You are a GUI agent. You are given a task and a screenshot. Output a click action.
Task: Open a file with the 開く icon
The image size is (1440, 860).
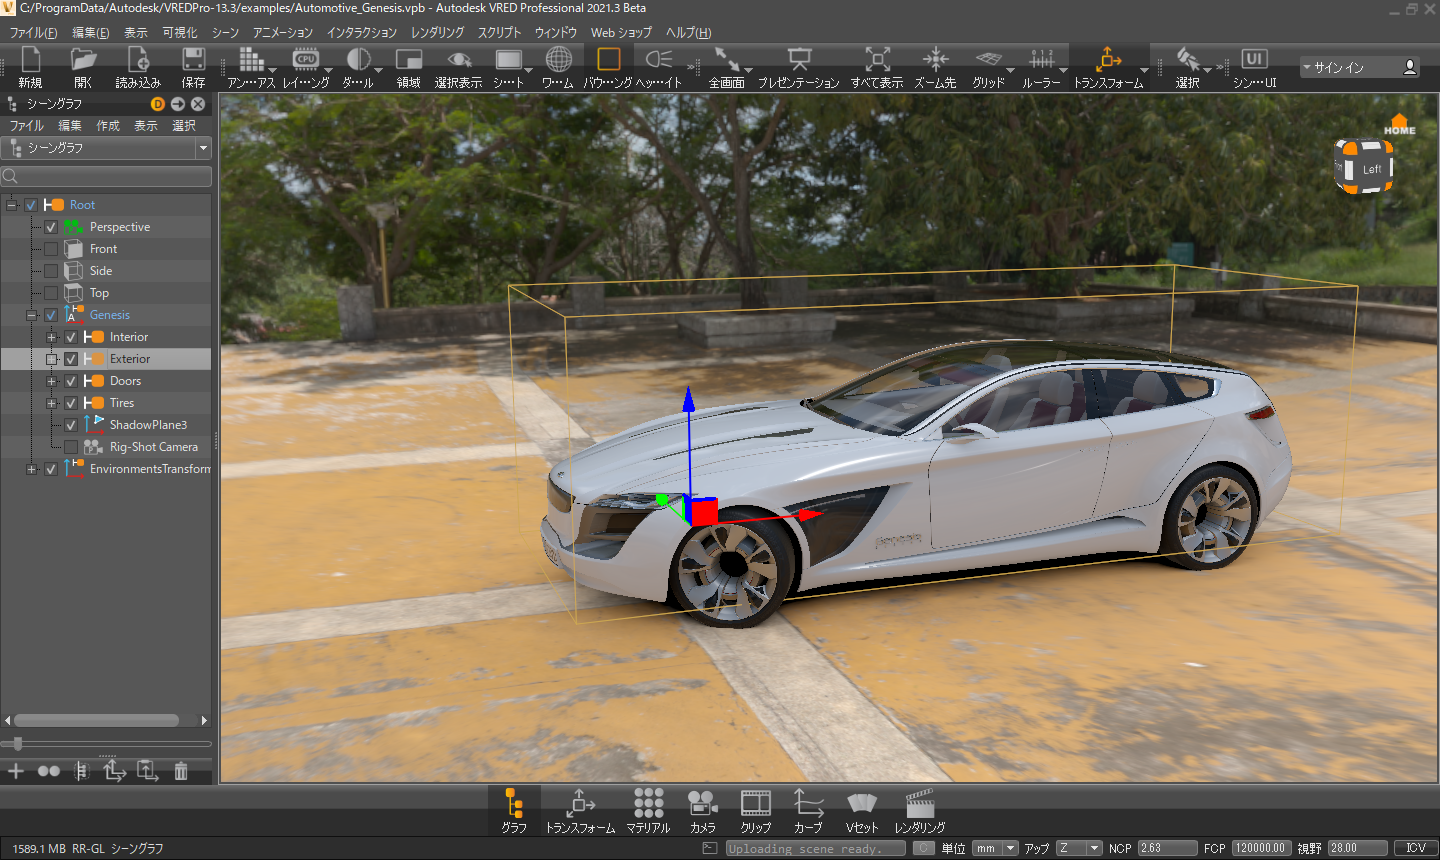click(83, 67)
